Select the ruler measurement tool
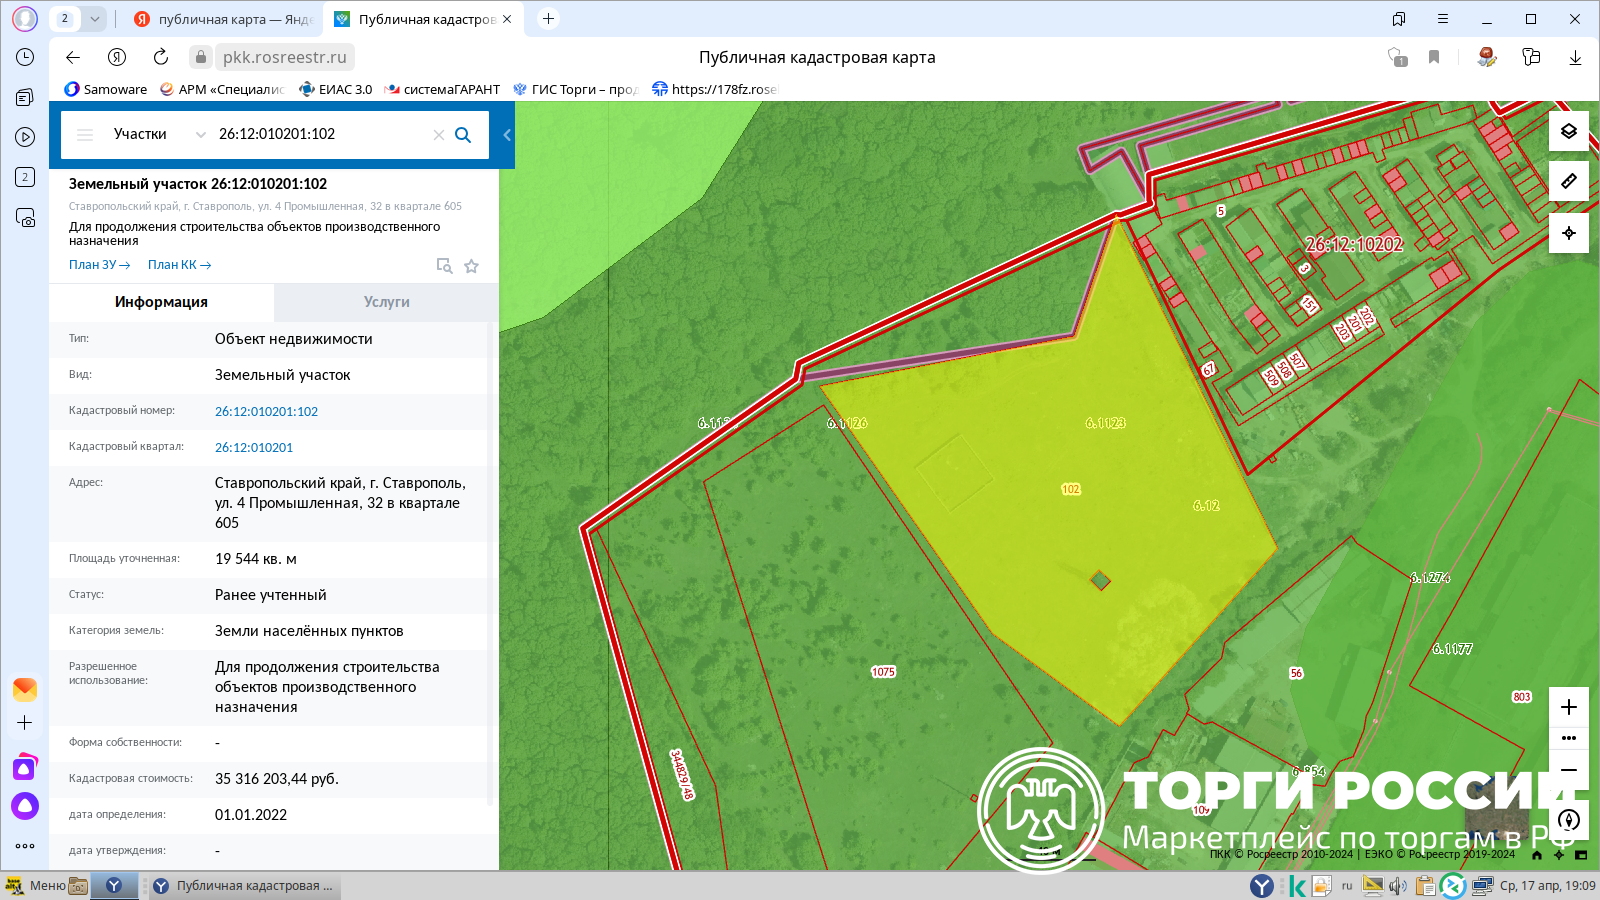This screenshot has height=900, width=1600. 1568,181
